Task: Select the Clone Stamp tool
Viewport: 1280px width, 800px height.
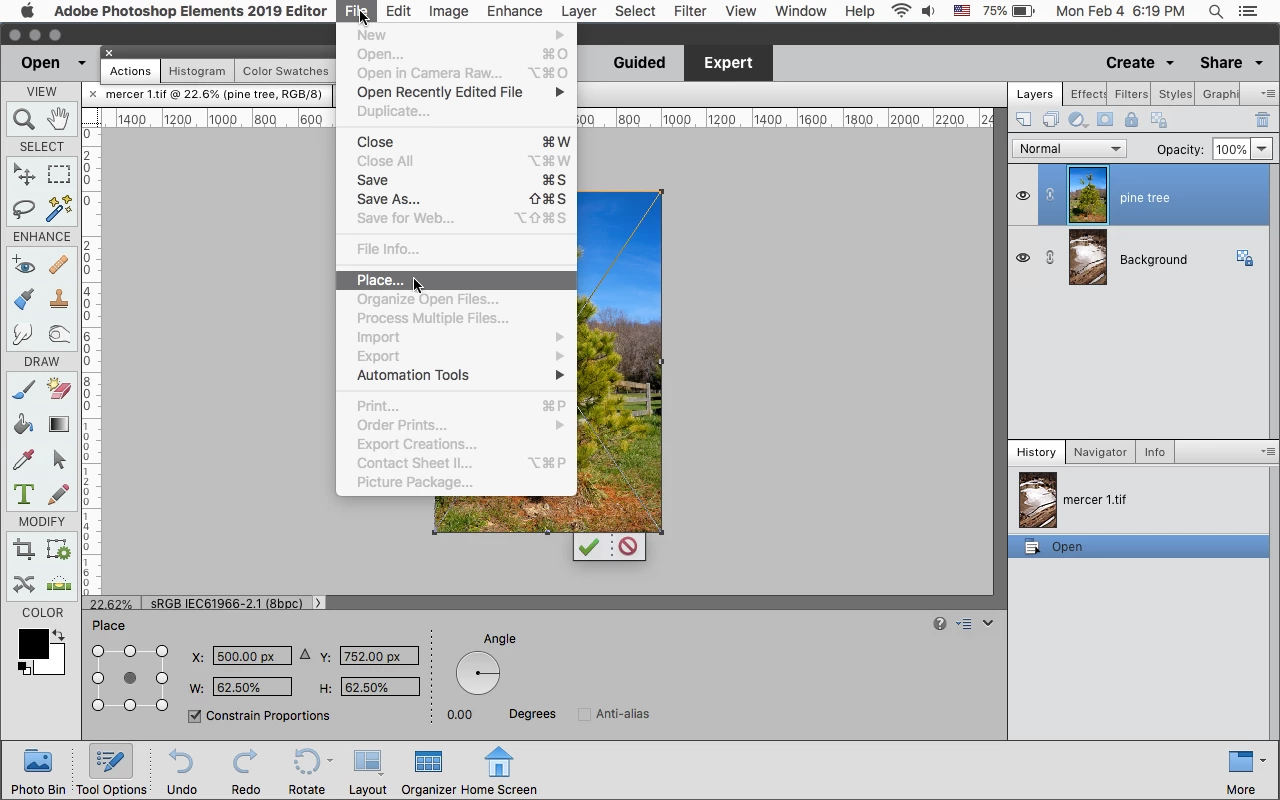Action: 59,300
